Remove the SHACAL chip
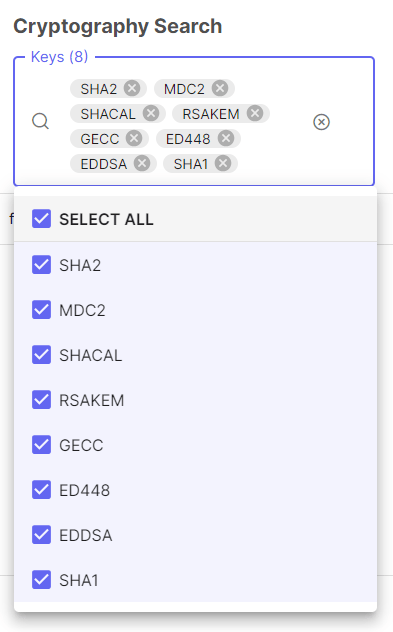The width and height of the screenshot is (393, 632). pos(151,114)
